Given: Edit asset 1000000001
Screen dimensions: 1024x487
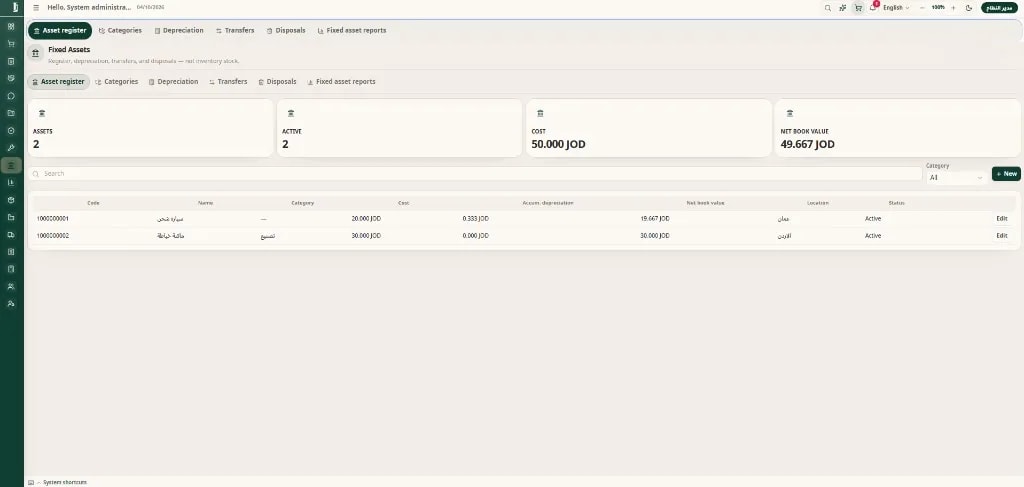Looking at the screenshot, I should 1002,219.
